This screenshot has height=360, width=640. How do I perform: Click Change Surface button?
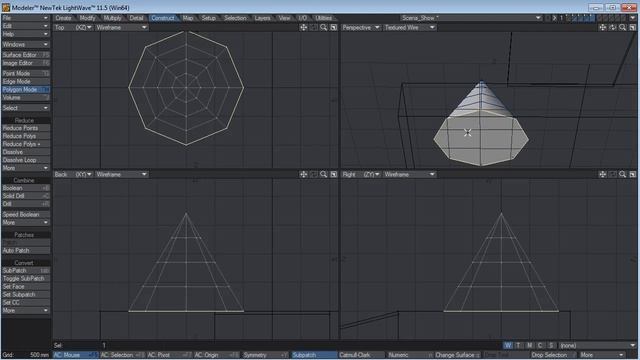point(457,355)
